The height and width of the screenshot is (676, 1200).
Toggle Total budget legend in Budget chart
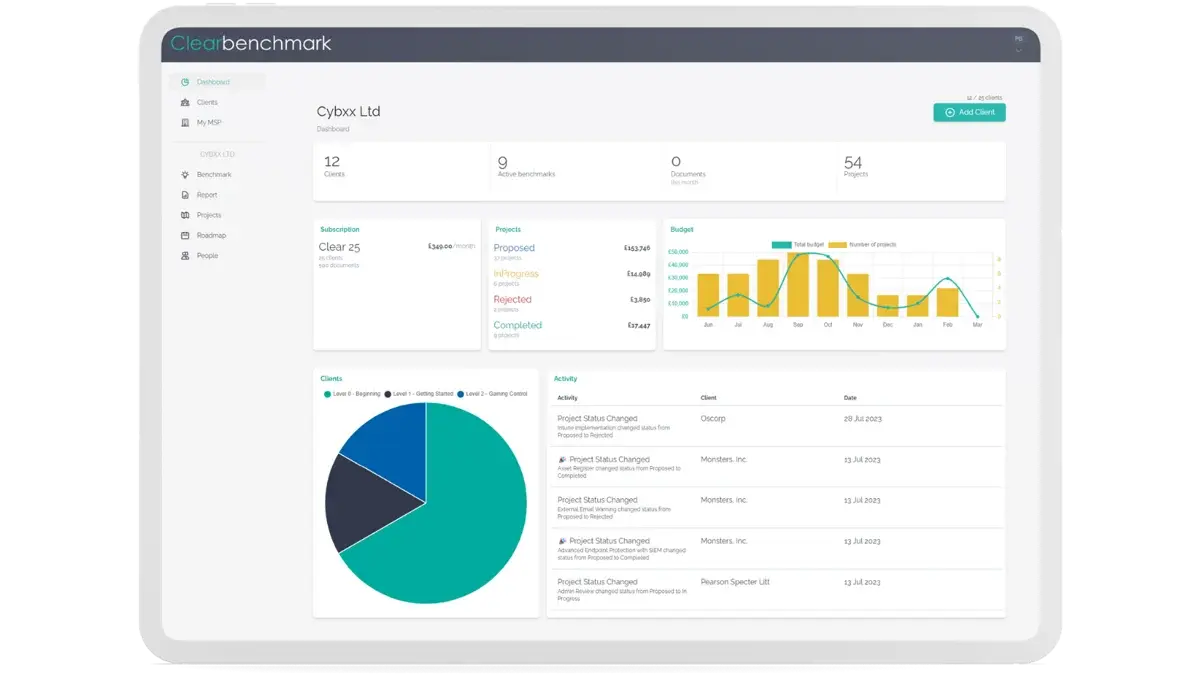click(797, 244)
